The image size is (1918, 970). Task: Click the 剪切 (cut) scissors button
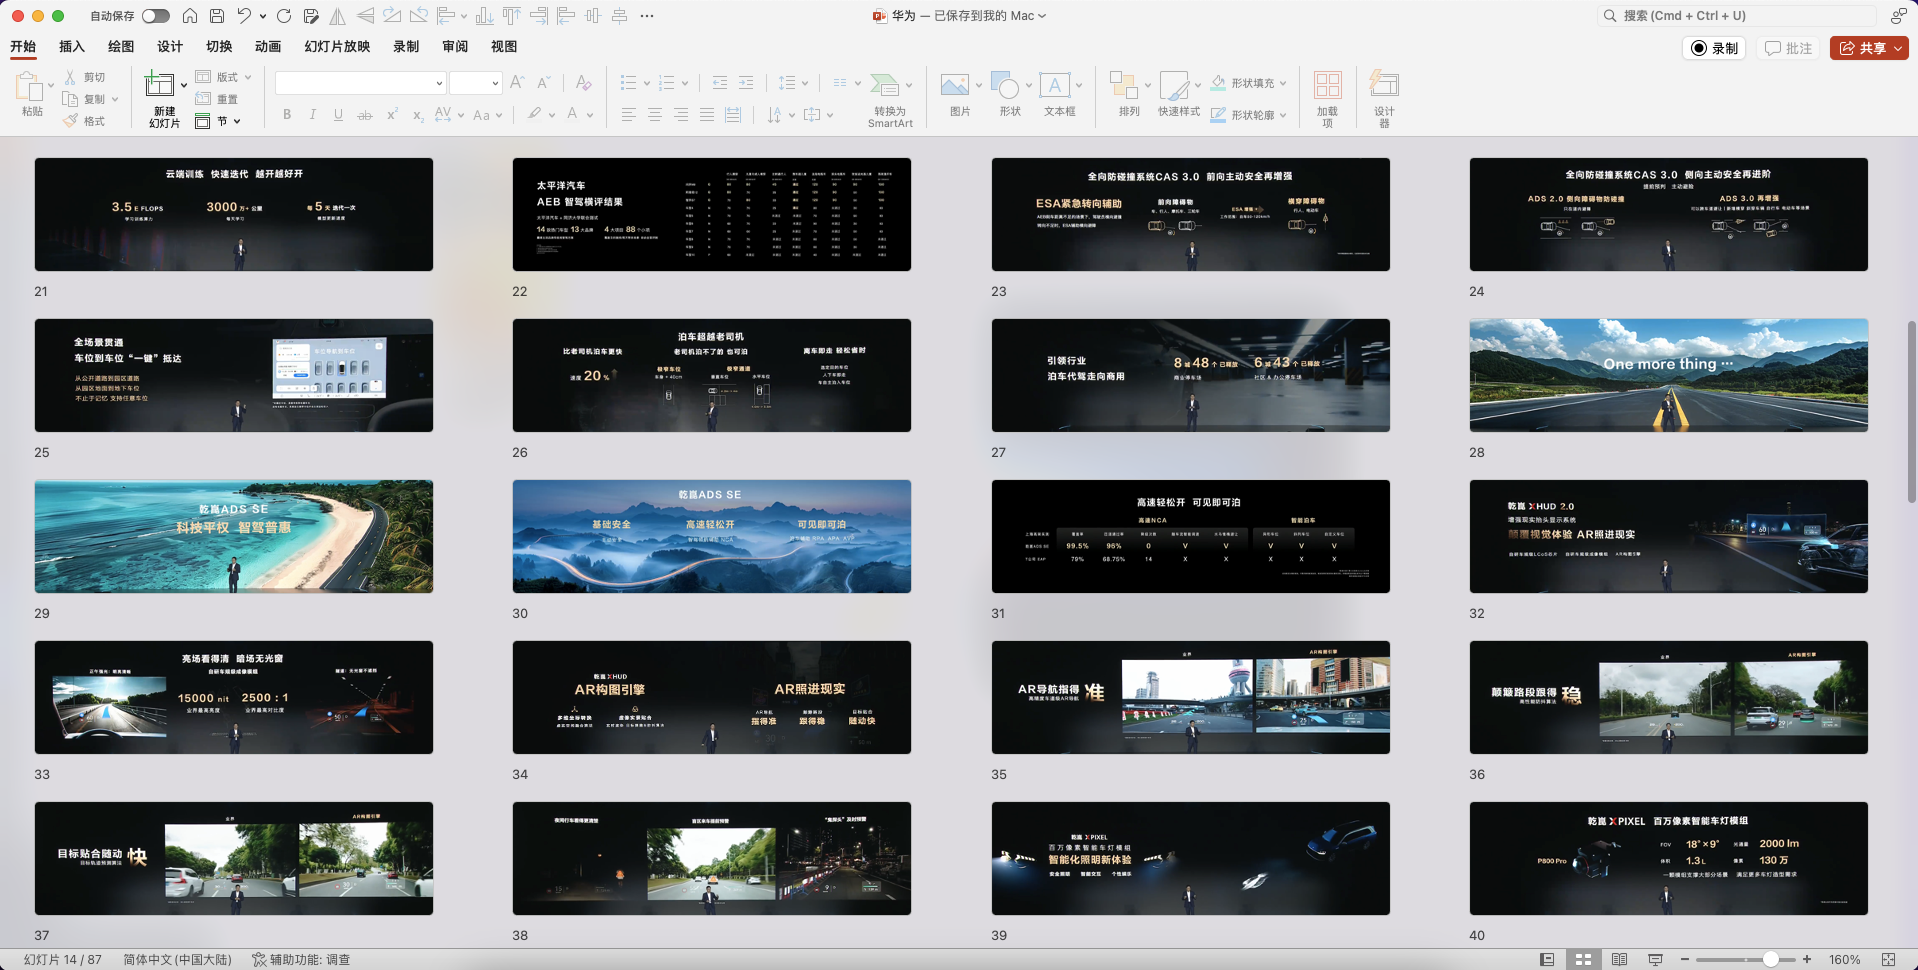85,77
